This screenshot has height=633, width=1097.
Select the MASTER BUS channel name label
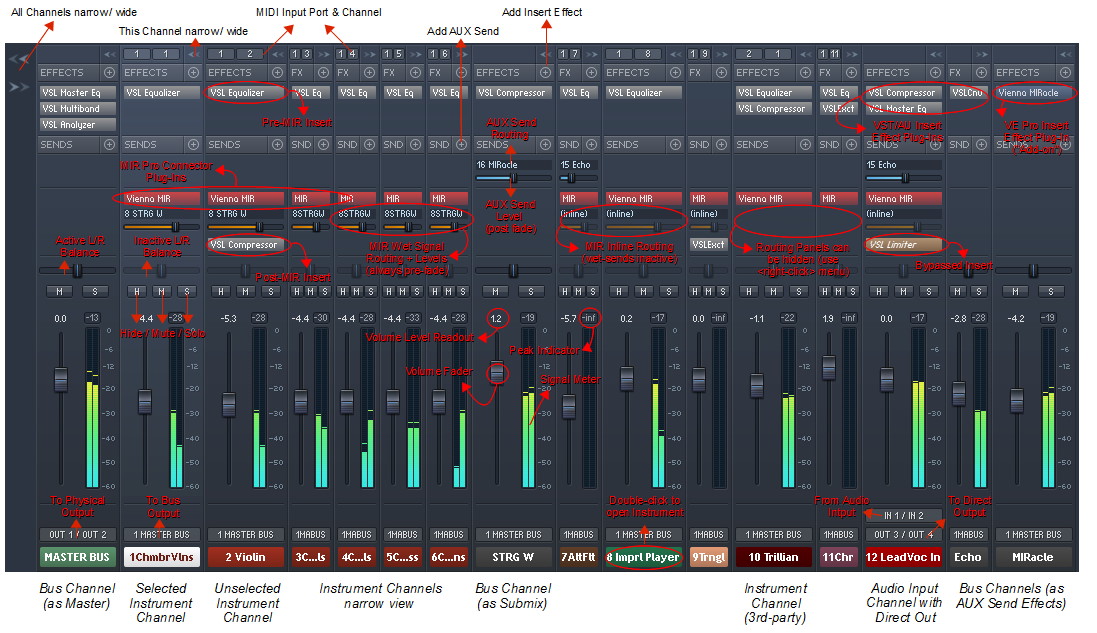77,557
